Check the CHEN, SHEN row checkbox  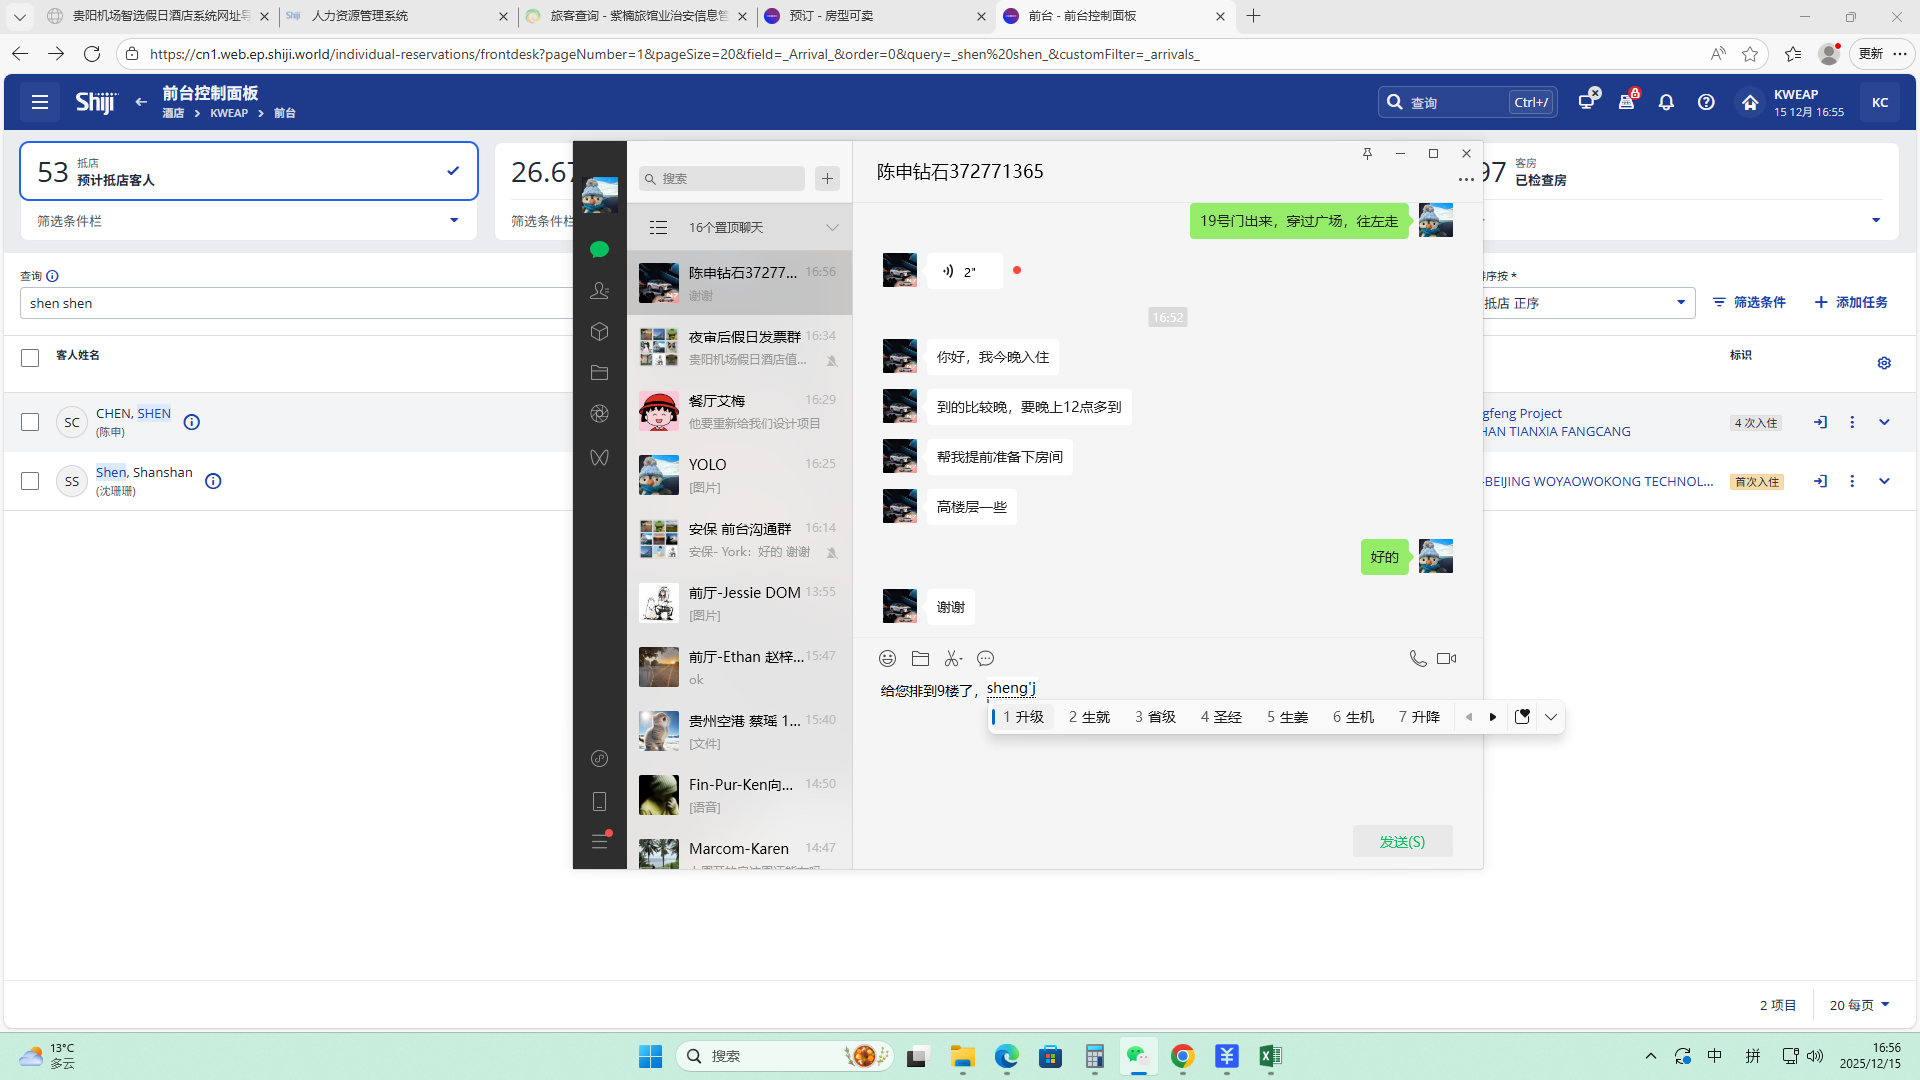(x=30, y=422)
